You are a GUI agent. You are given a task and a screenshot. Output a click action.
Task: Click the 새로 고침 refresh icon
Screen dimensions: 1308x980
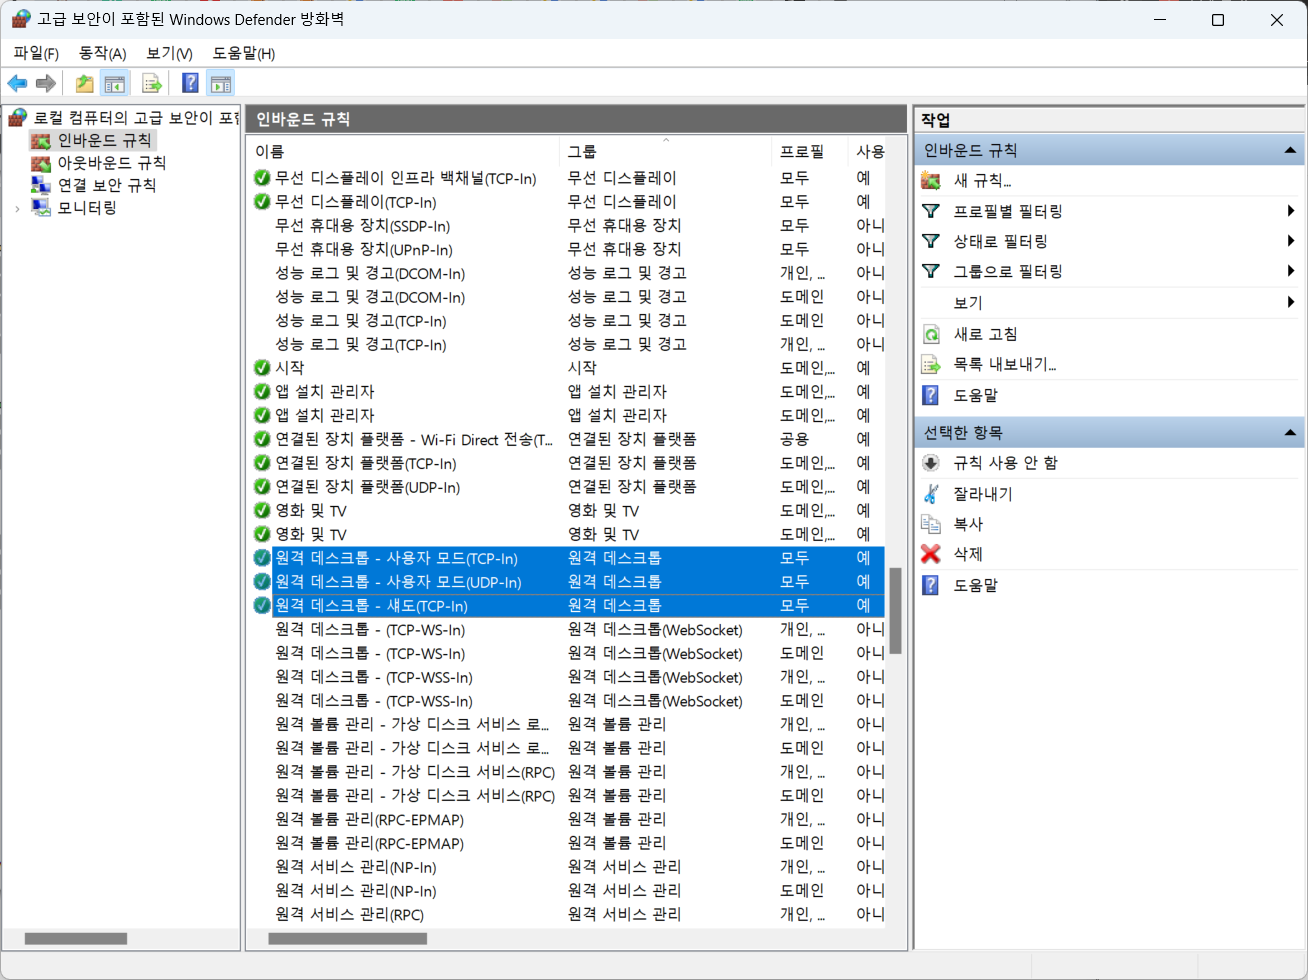[931, 334]
